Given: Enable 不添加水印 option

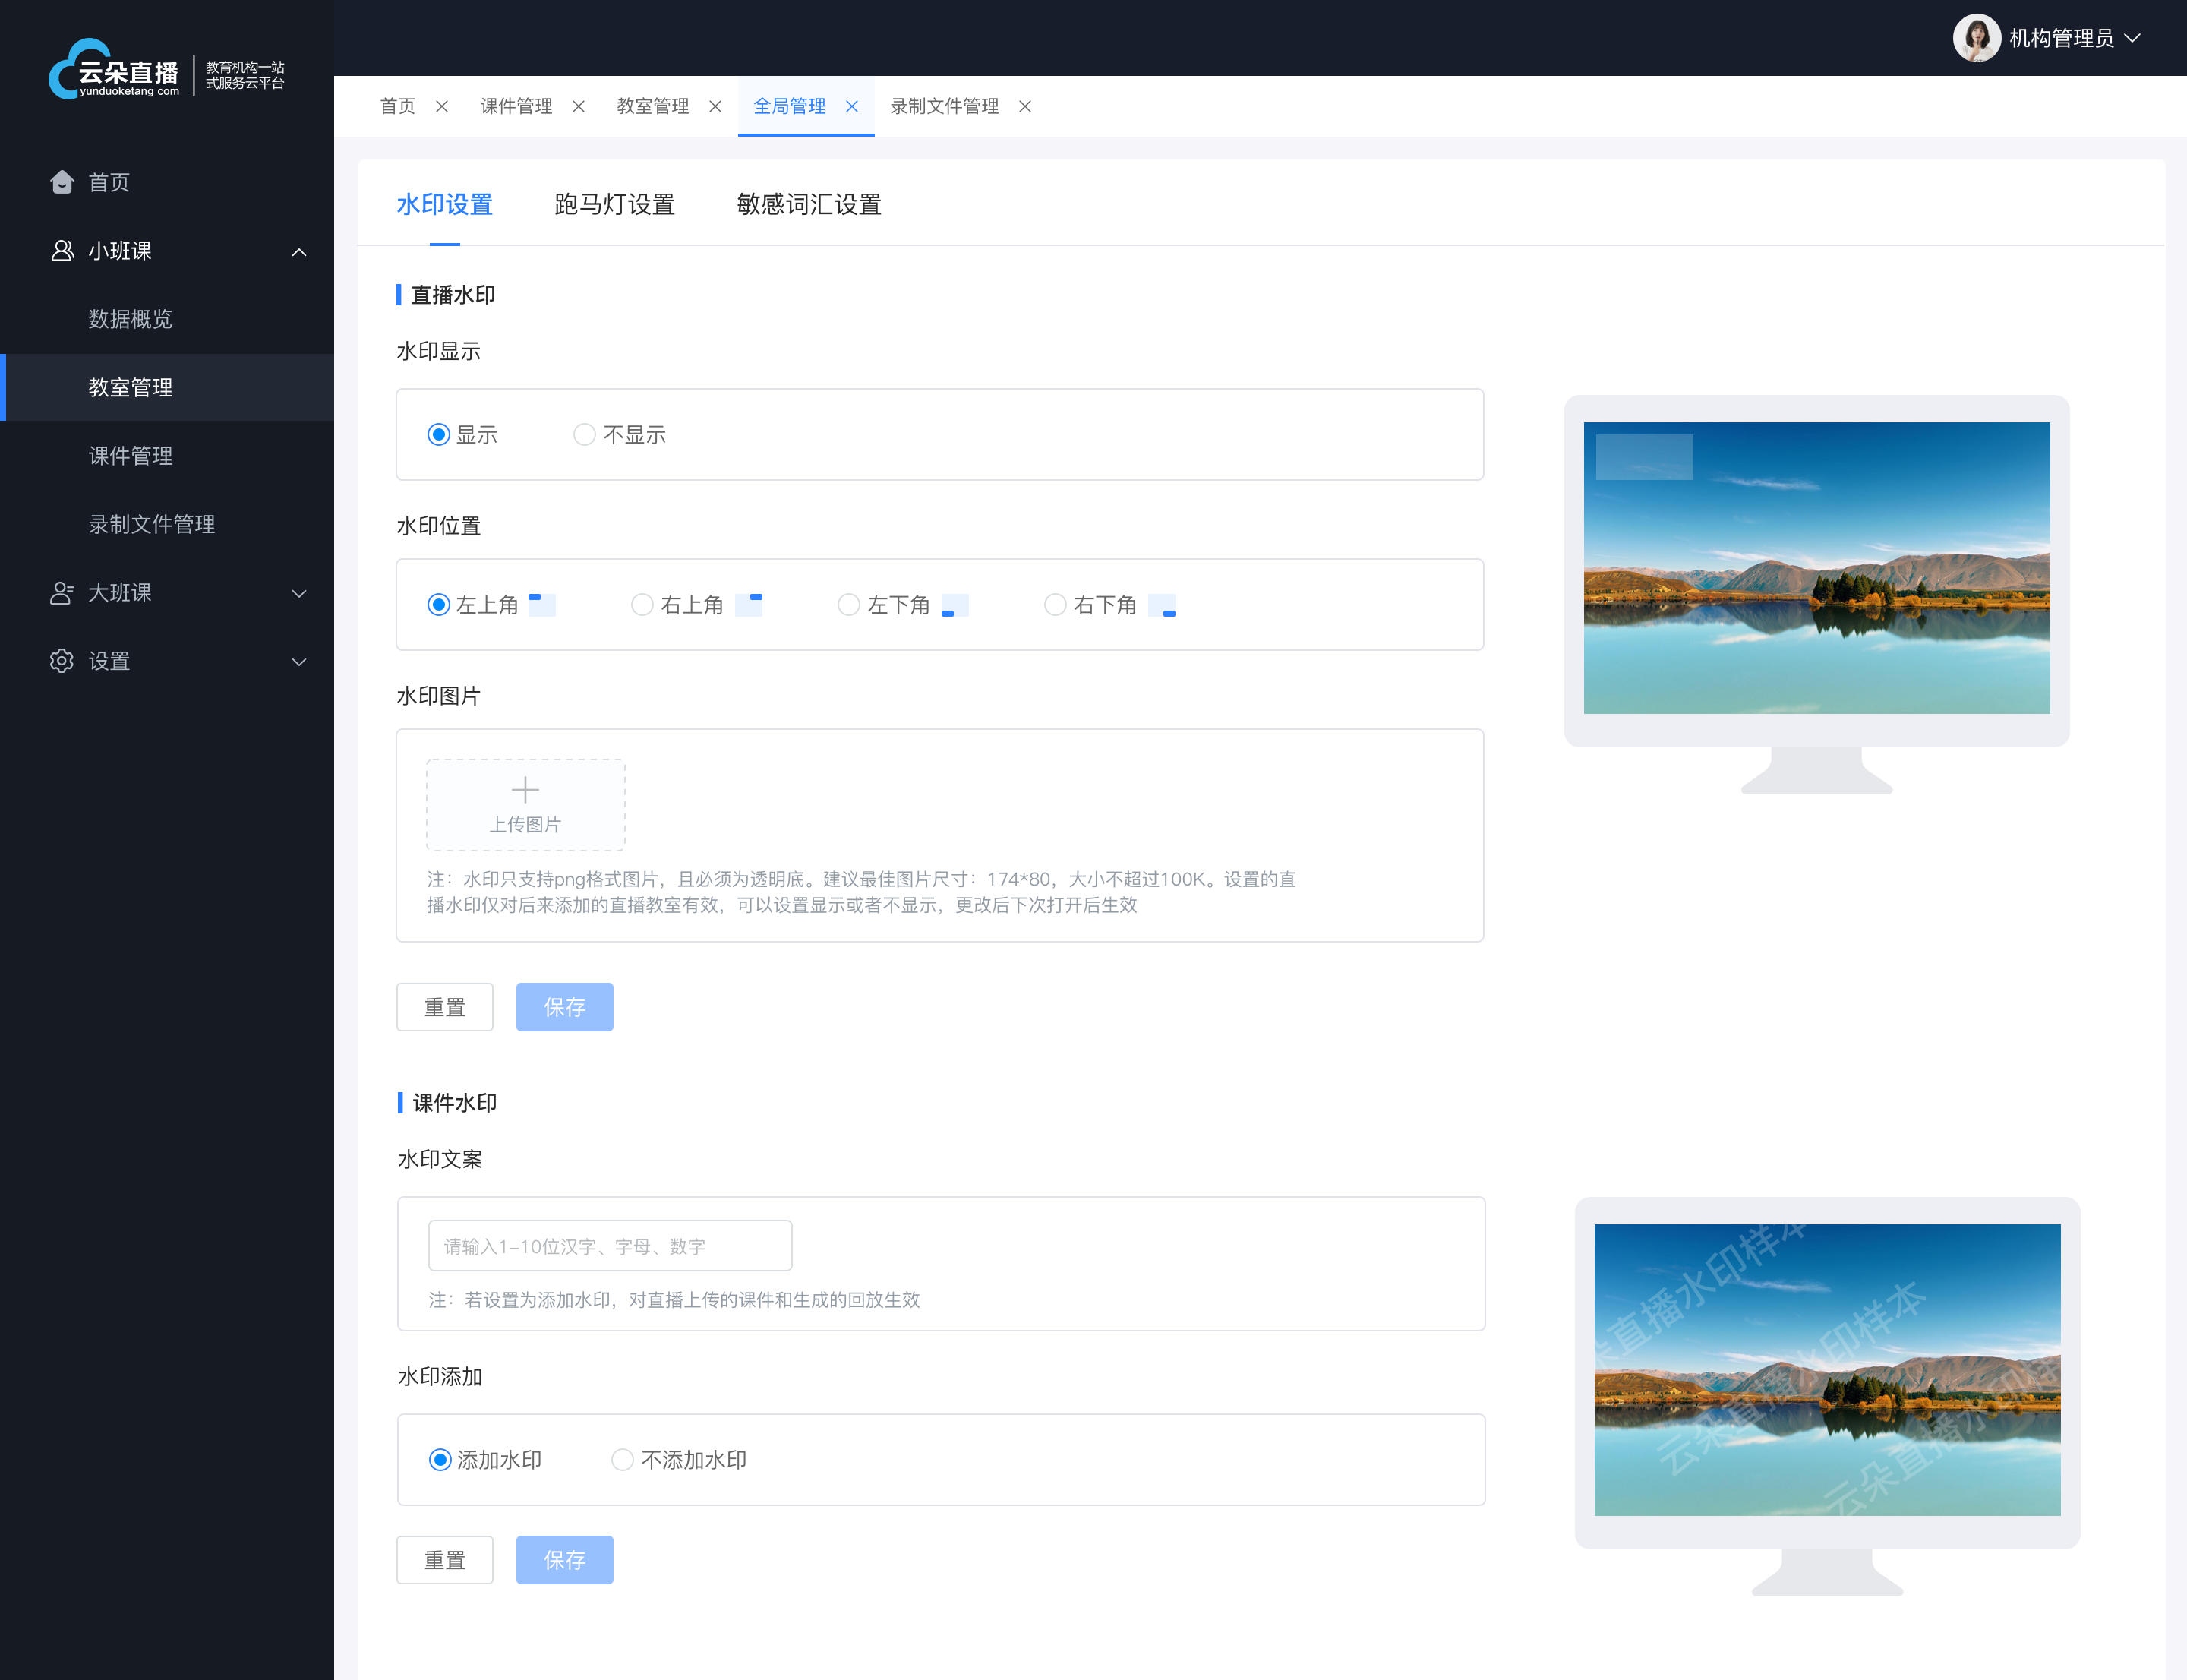Looking at the screenshot, I should tap(624, 1460).
